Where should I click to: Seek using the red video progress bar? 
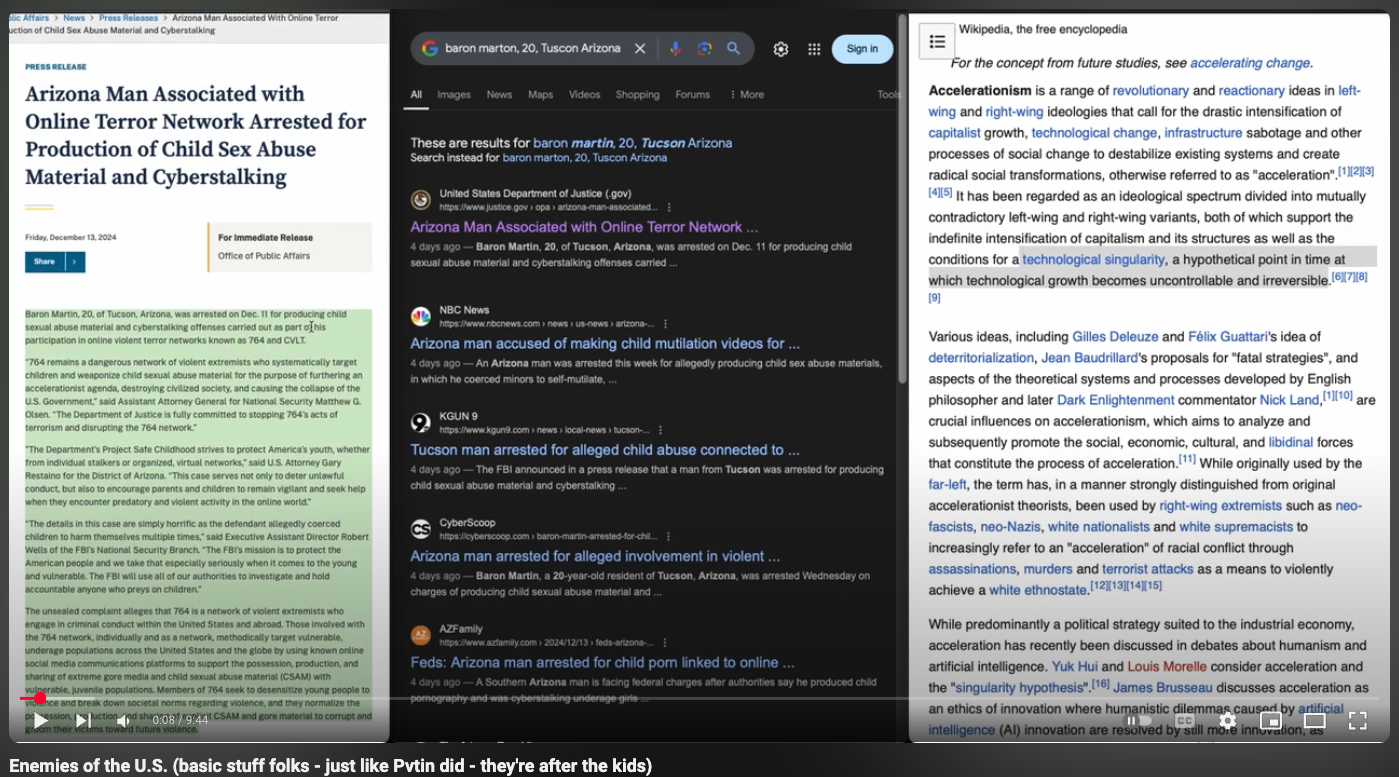698,698
